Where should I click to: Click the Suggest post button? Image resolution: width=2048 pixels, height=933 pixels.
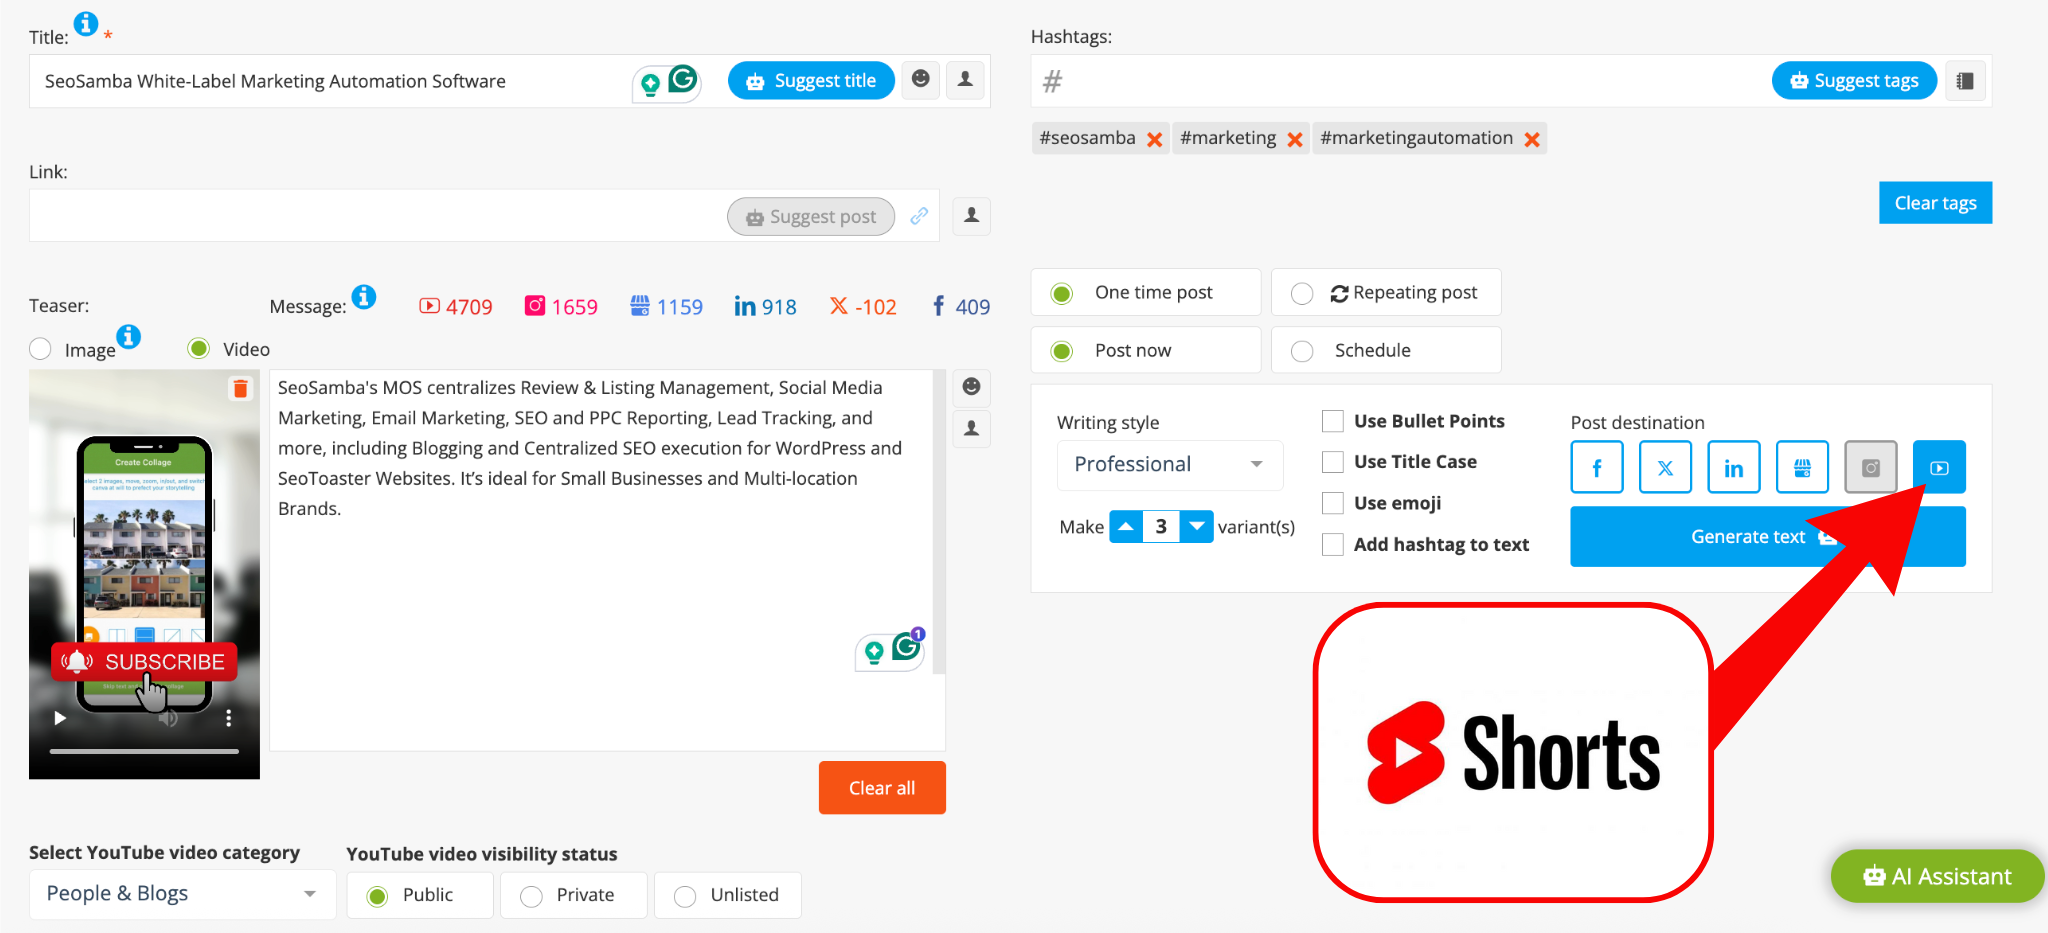click(811, 216)
